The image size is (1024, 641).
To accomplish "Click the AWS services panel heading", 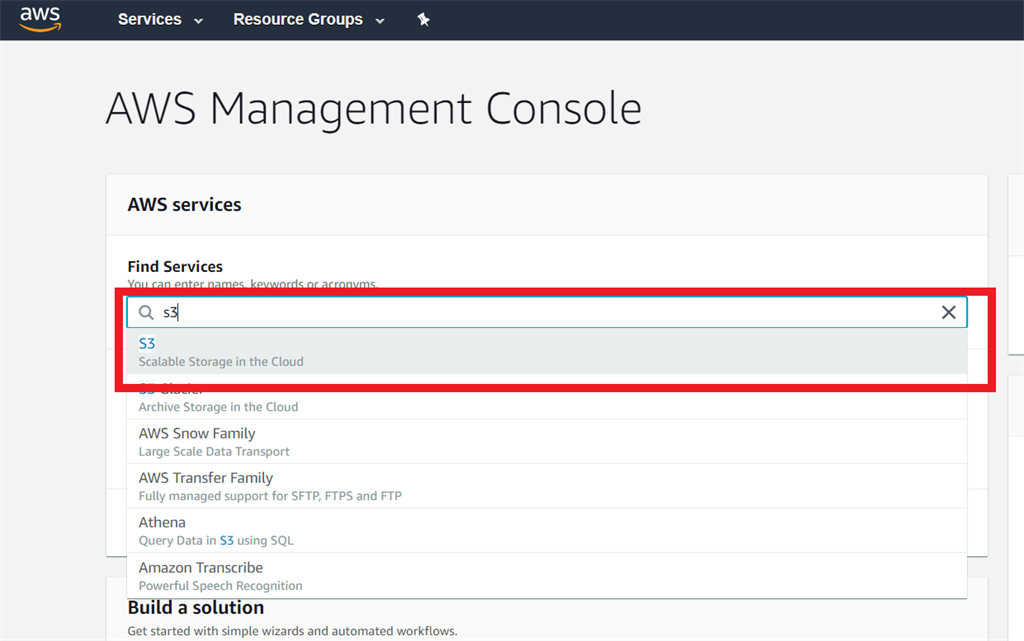I will (184, 205).
